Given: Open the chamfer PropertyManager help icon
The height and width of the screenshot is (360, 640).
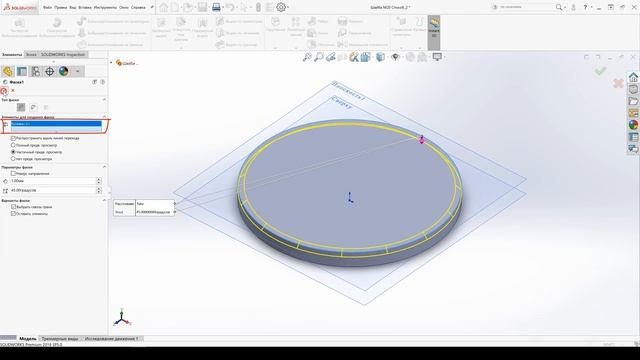Looking at the screenshot, I should pyautogui.click(x=102, y=82).
